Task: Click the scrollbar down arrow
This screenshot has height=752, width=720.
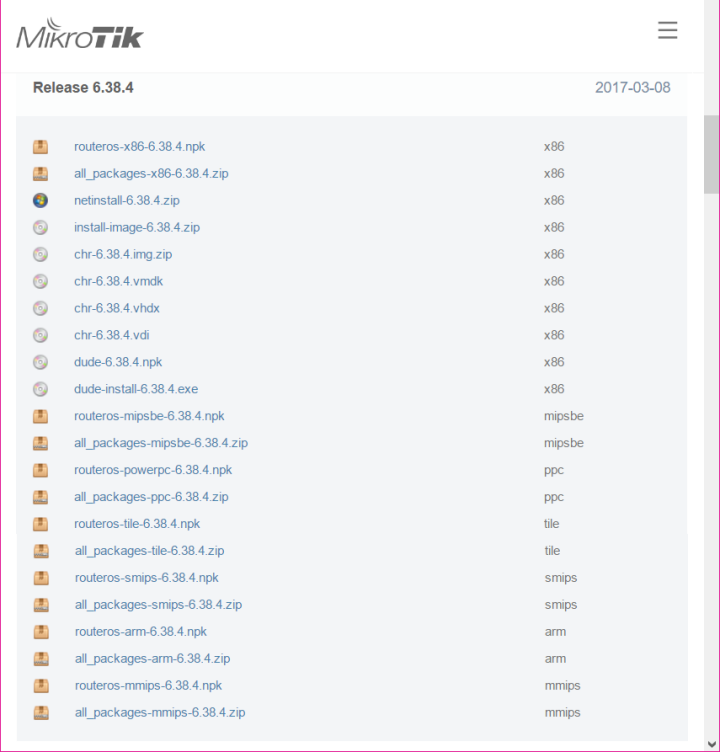Action: pyautogui.click(x=711, y=744)
